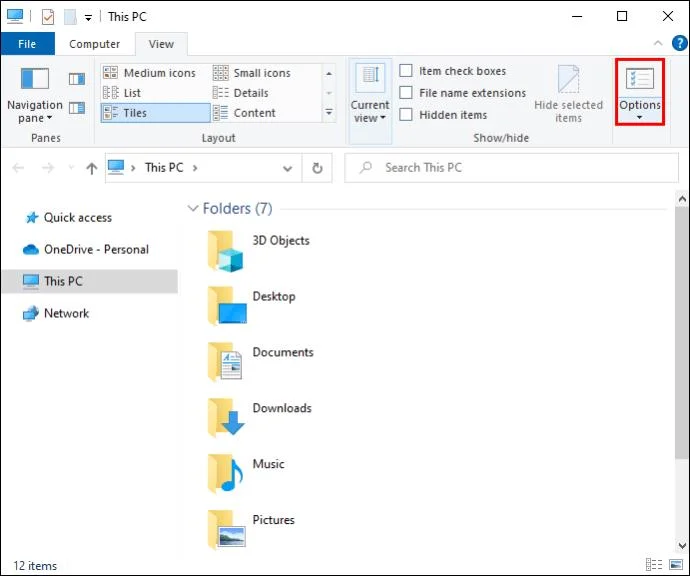Open the Options icon button
This screenshot has height=576, width=690.
point(639,79)
